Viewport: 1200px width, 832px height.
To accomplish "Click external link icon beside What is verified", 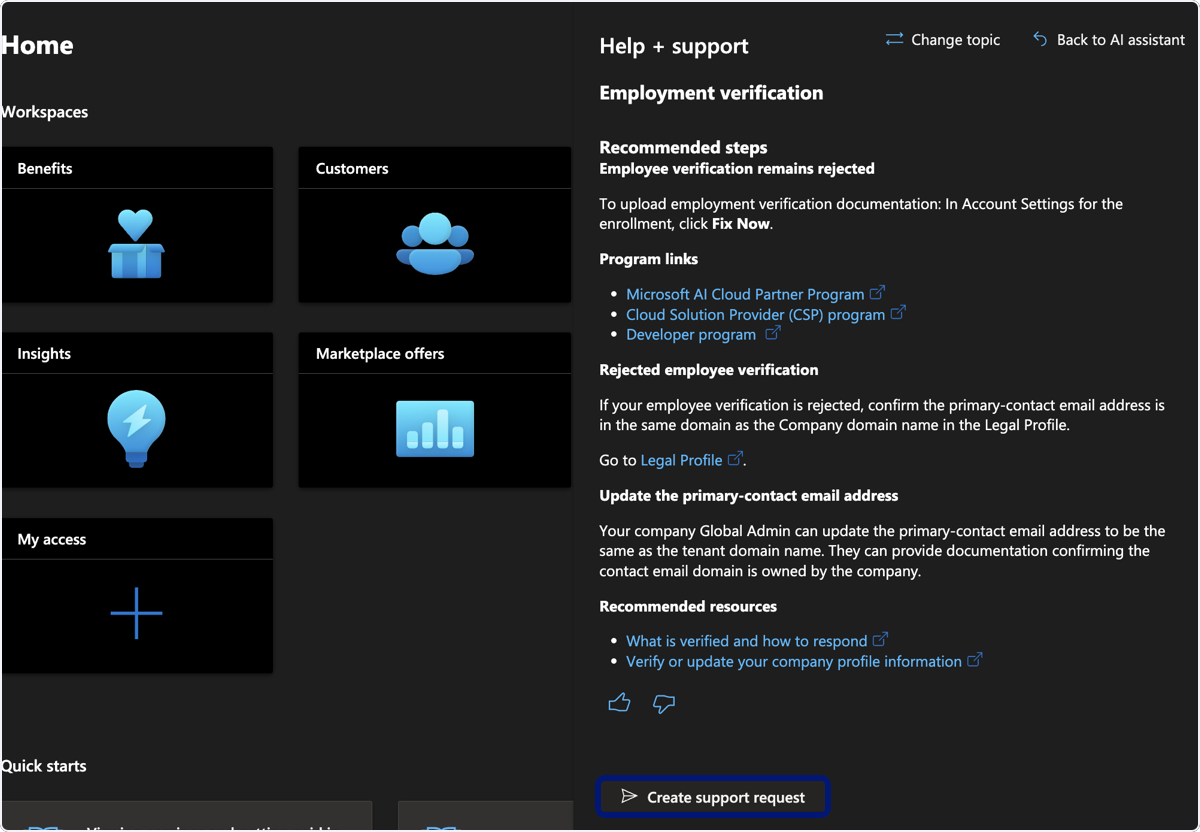I will [880, 640].
